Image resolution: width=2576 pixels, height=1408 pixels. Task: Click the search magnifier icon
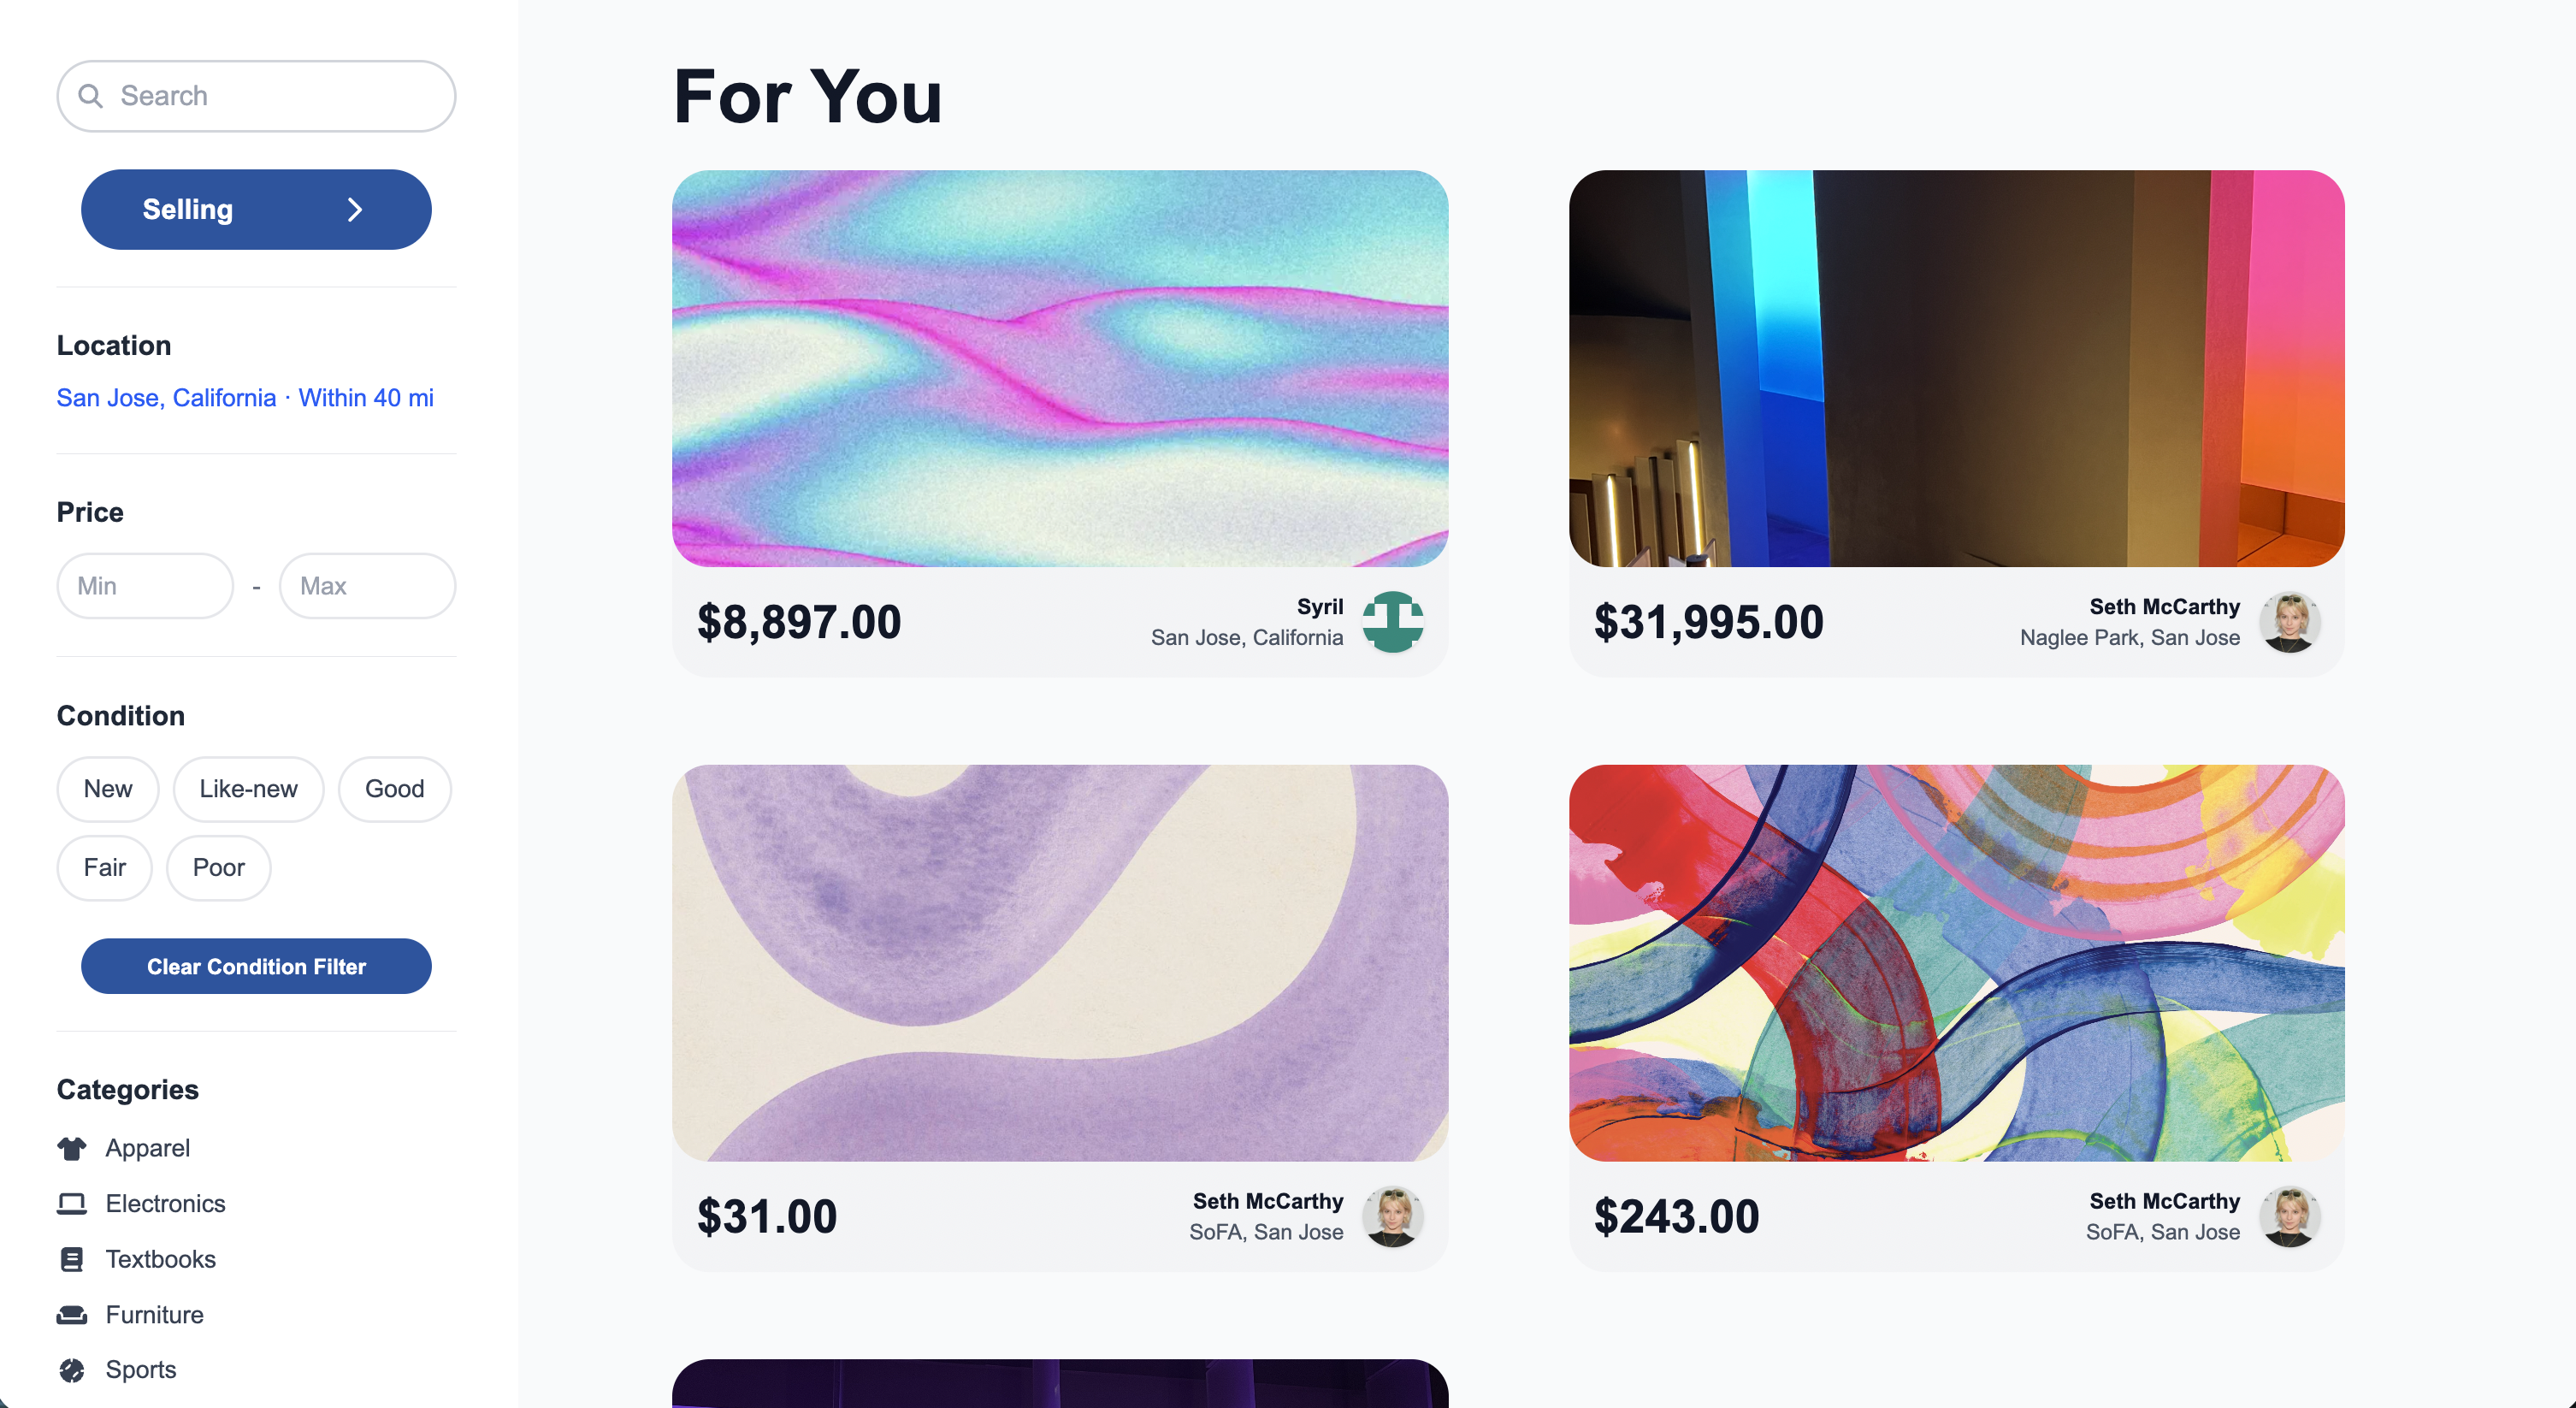point(90,96)
